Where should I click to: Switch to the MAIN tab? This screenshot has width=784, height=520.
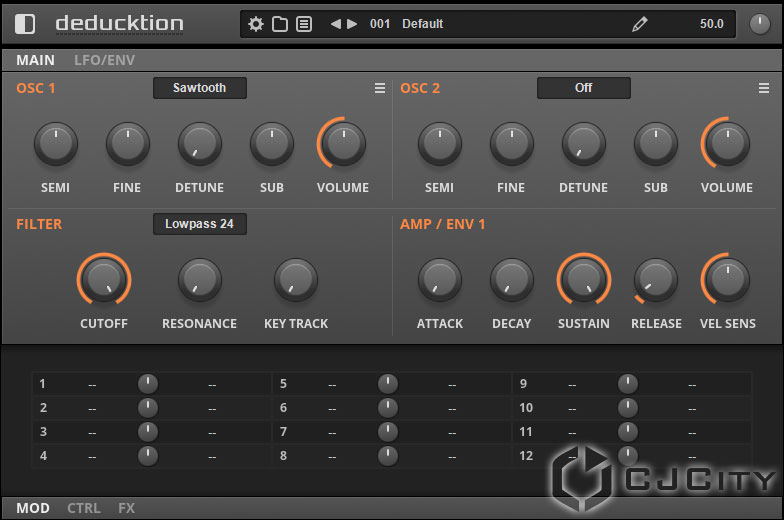(35, 60)
